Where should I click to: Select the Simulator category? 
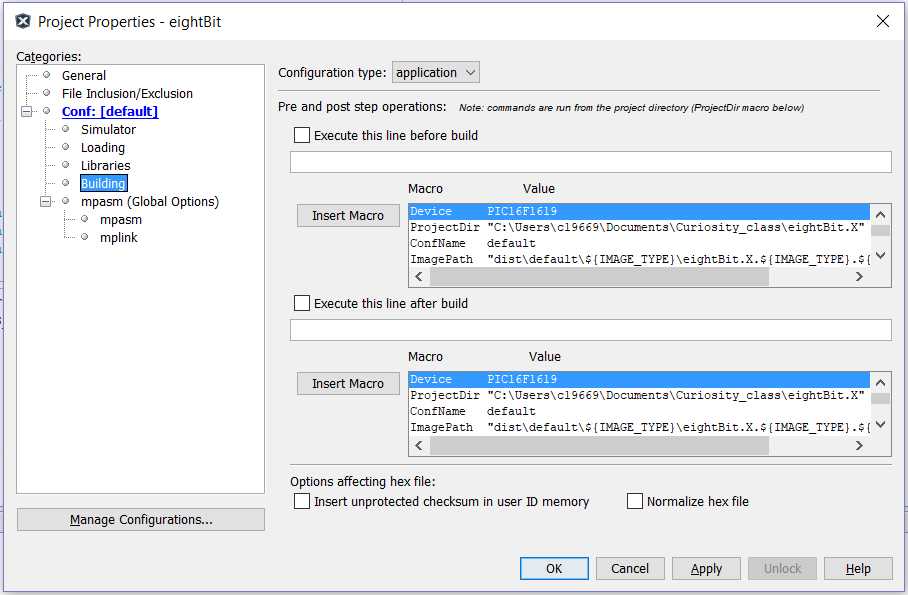pos(108,129)
